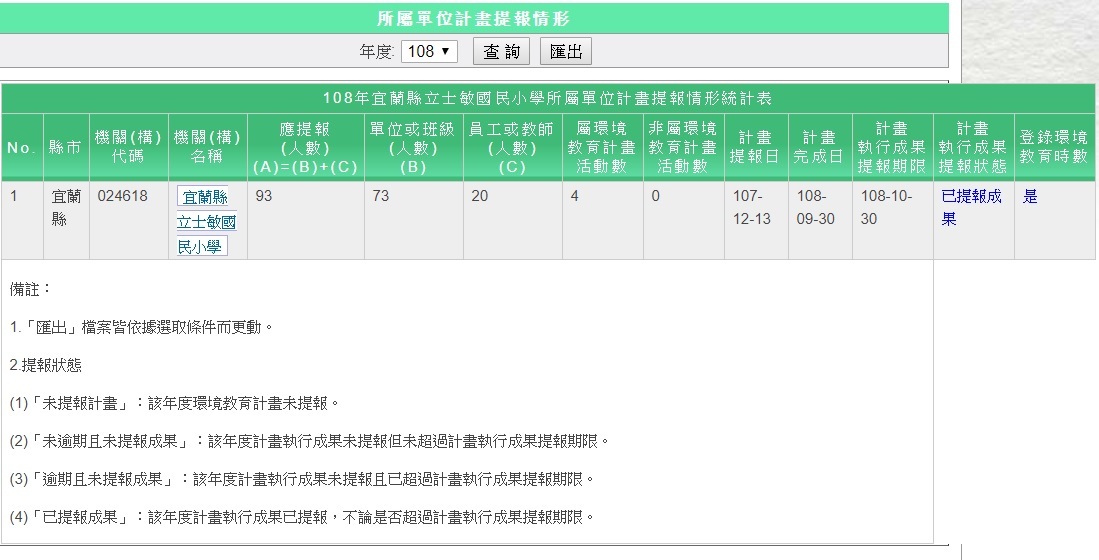
Task: Click the value 0 in 非屬環境教育計畫活動數 column
Action: 655,196
